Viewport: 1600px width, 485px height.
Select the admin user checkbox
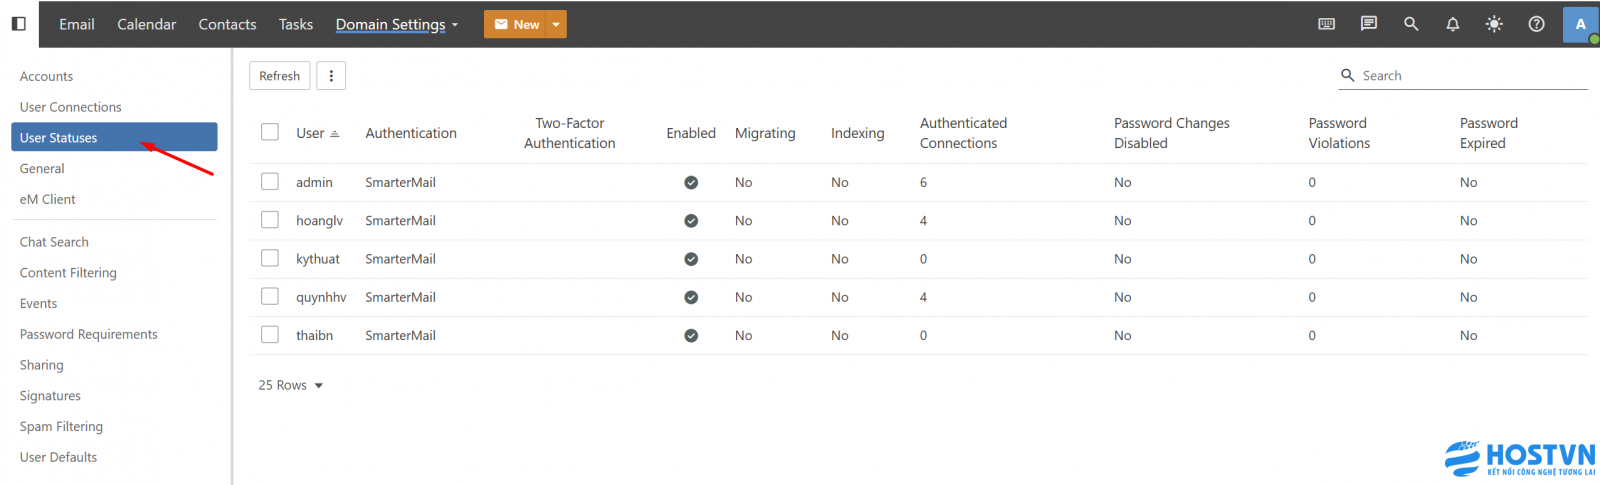270,182
